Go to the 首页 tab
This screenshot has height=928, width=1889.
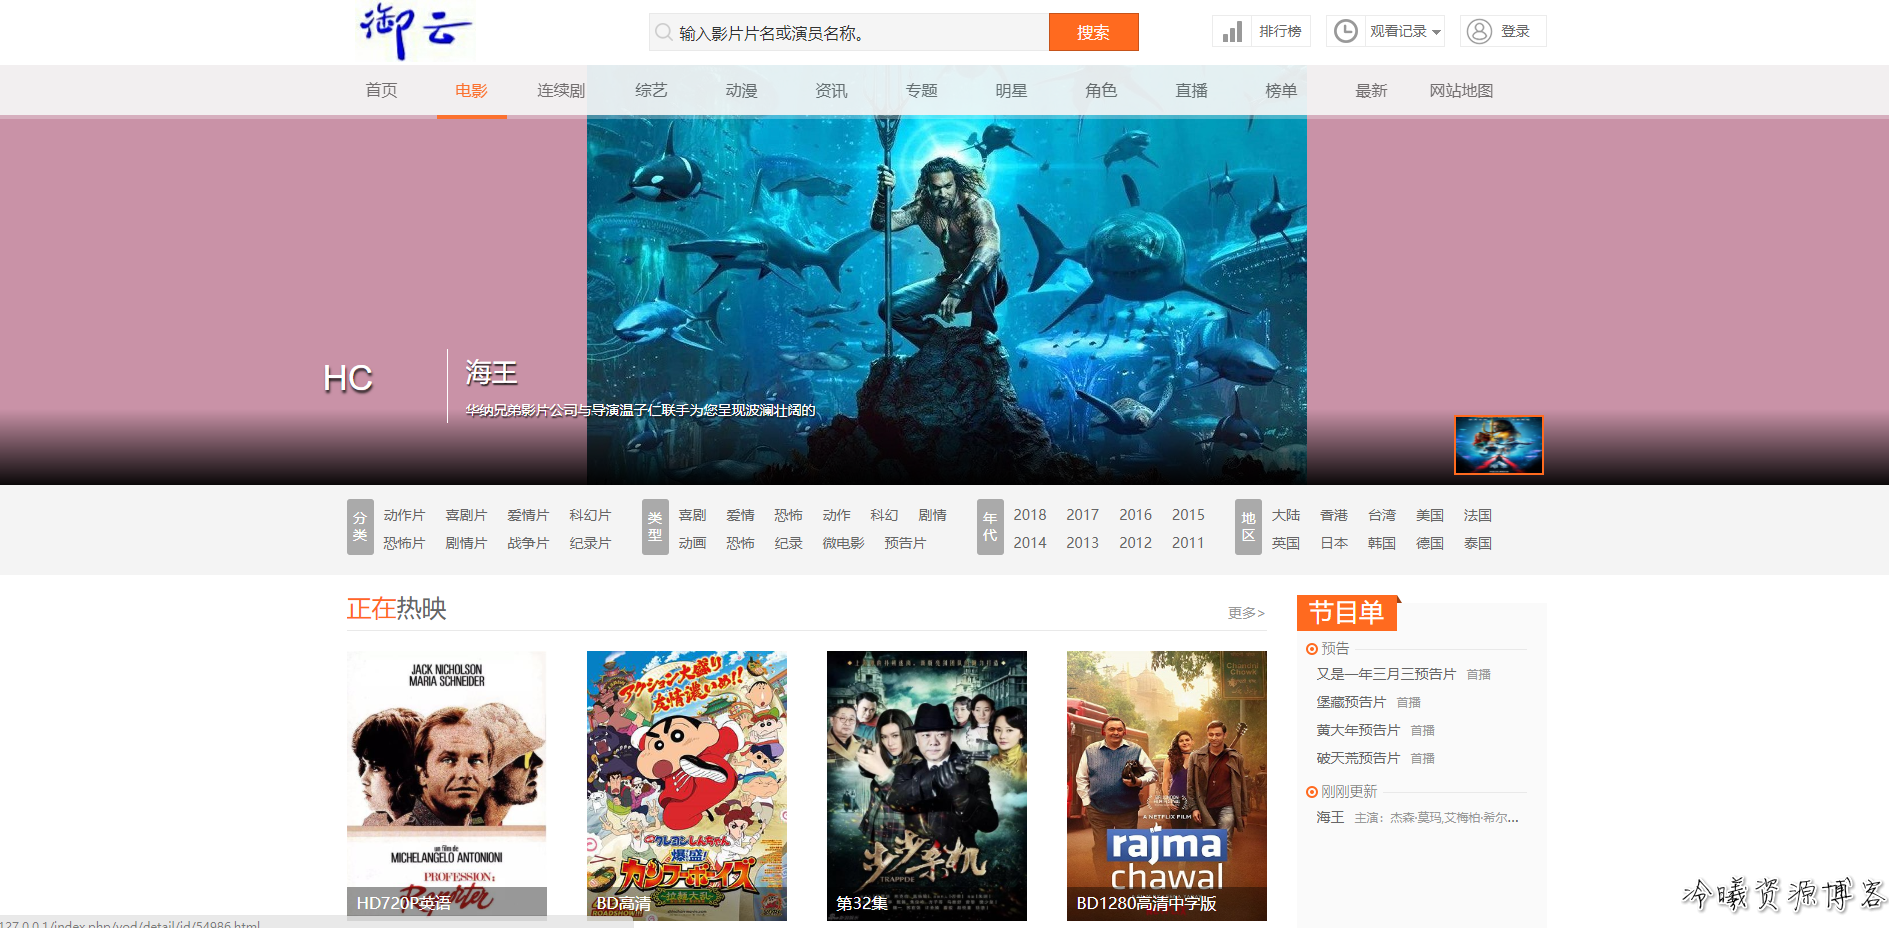[x=381, y=90]
